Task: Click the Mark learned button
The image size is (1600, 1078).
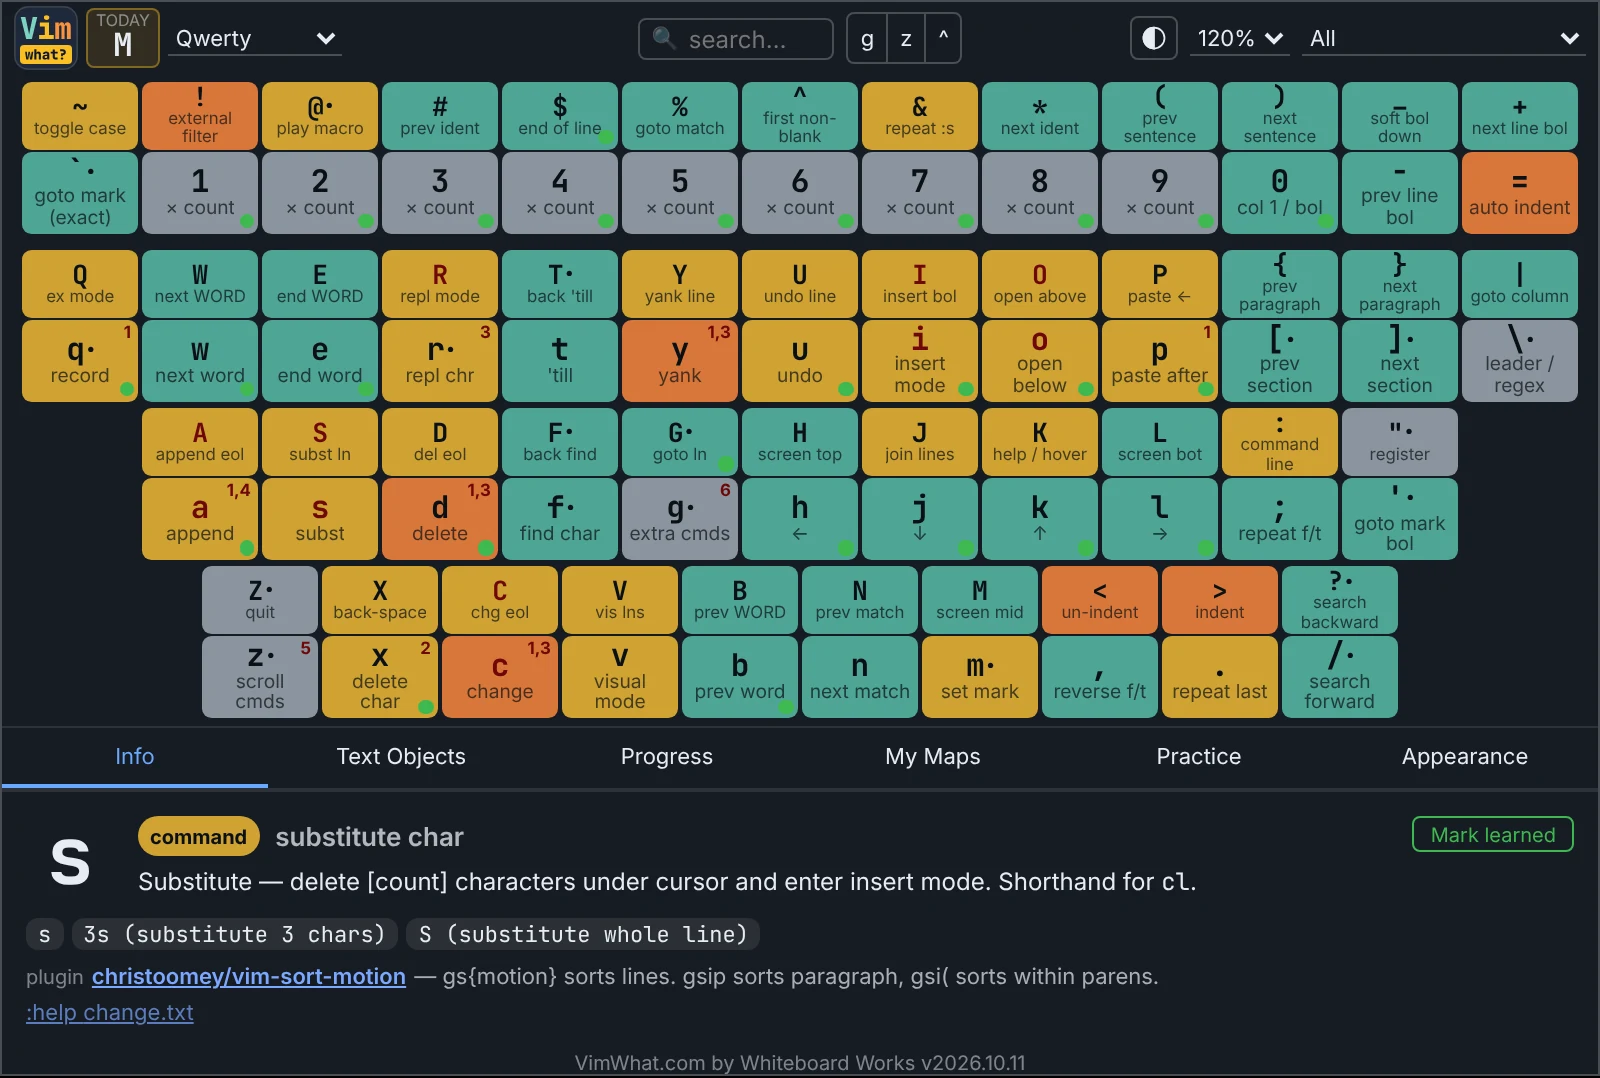Action: coord(1493,835)
